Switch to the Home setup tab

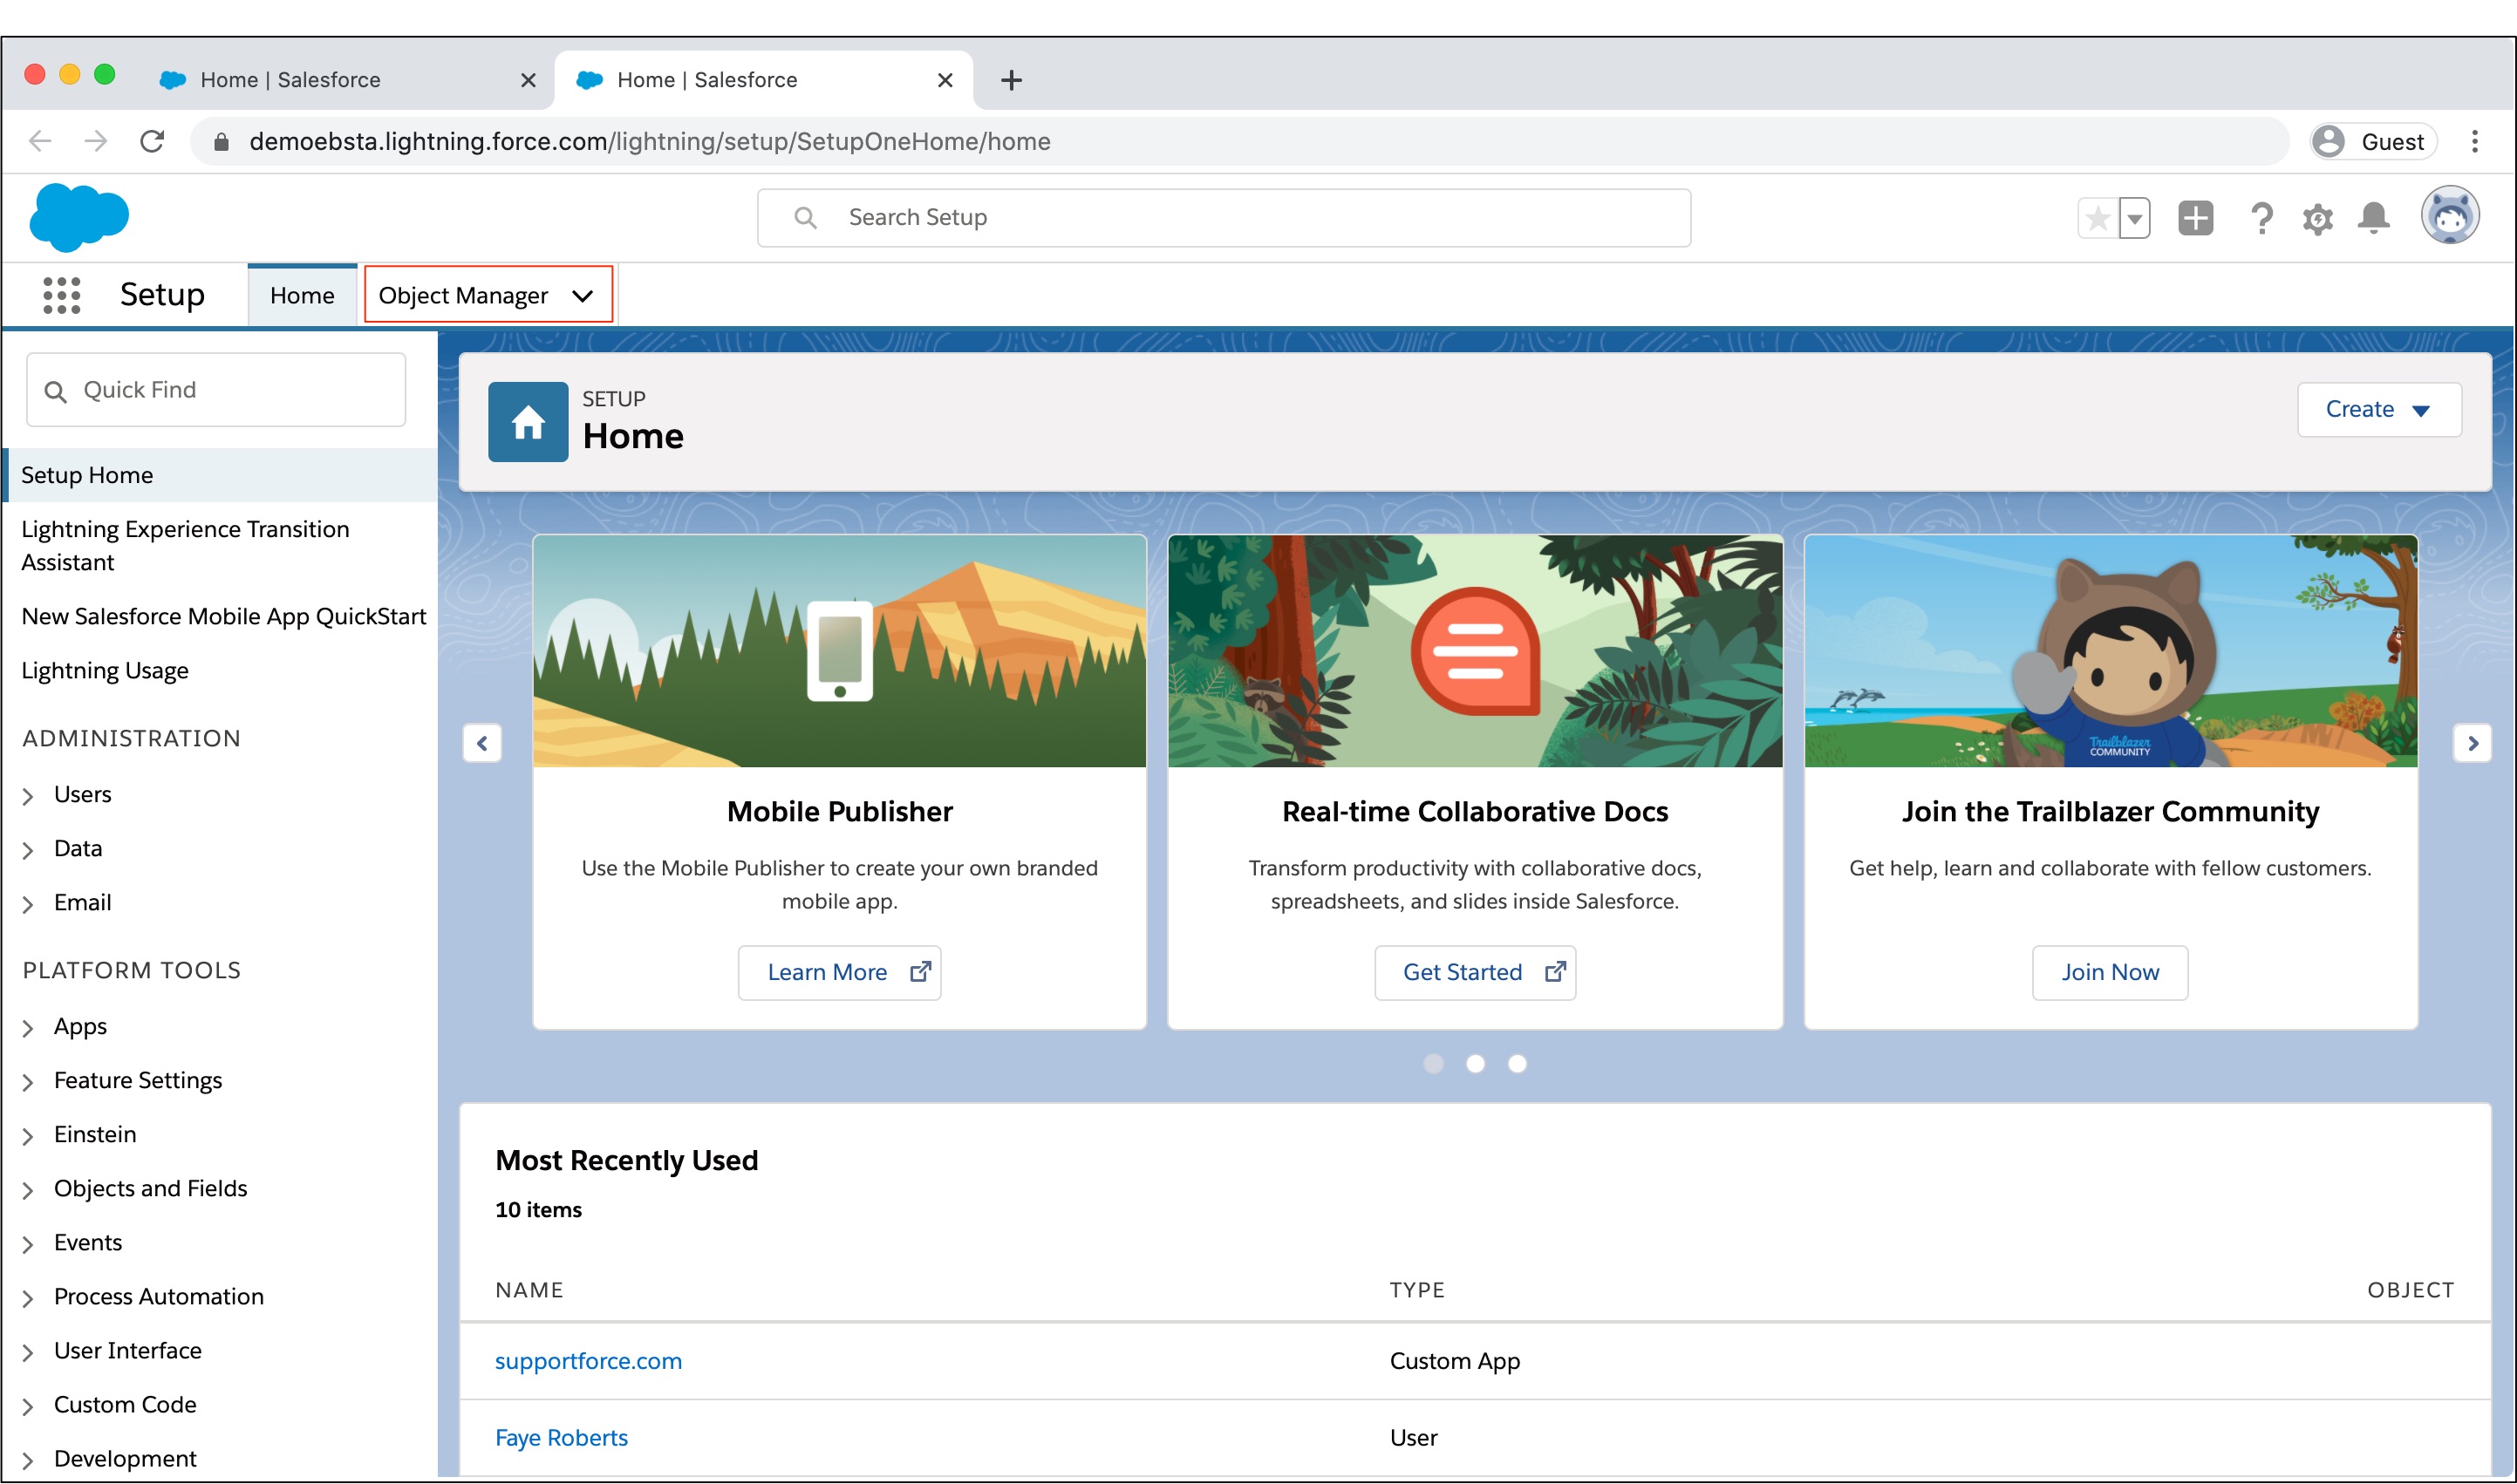(x=302, y=296)
